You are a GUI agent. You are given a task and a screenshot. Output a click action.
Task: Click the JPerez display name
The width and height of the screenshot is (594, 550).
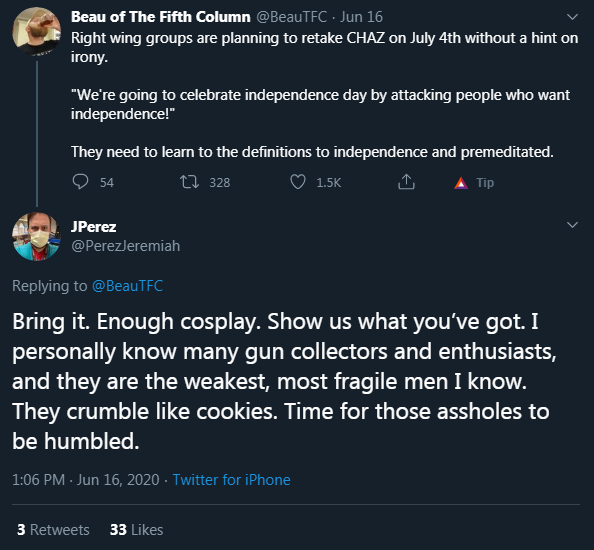point(94,227)
